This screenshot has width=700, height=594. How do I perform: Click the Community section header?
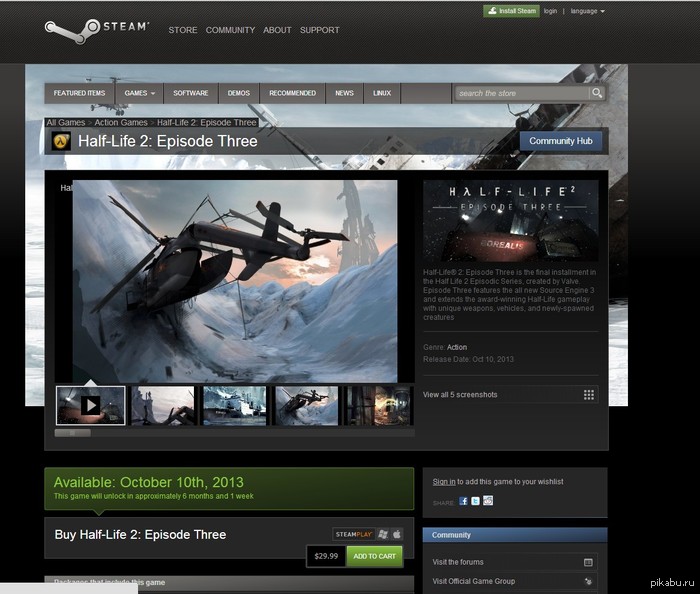pyautogui.click(x=515, y=535)
